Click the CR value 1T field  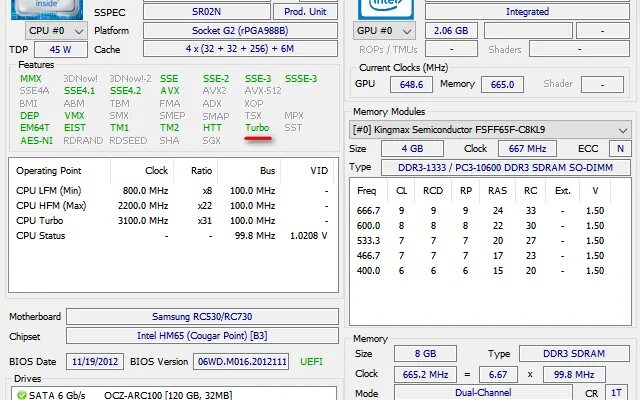[616, 393]
